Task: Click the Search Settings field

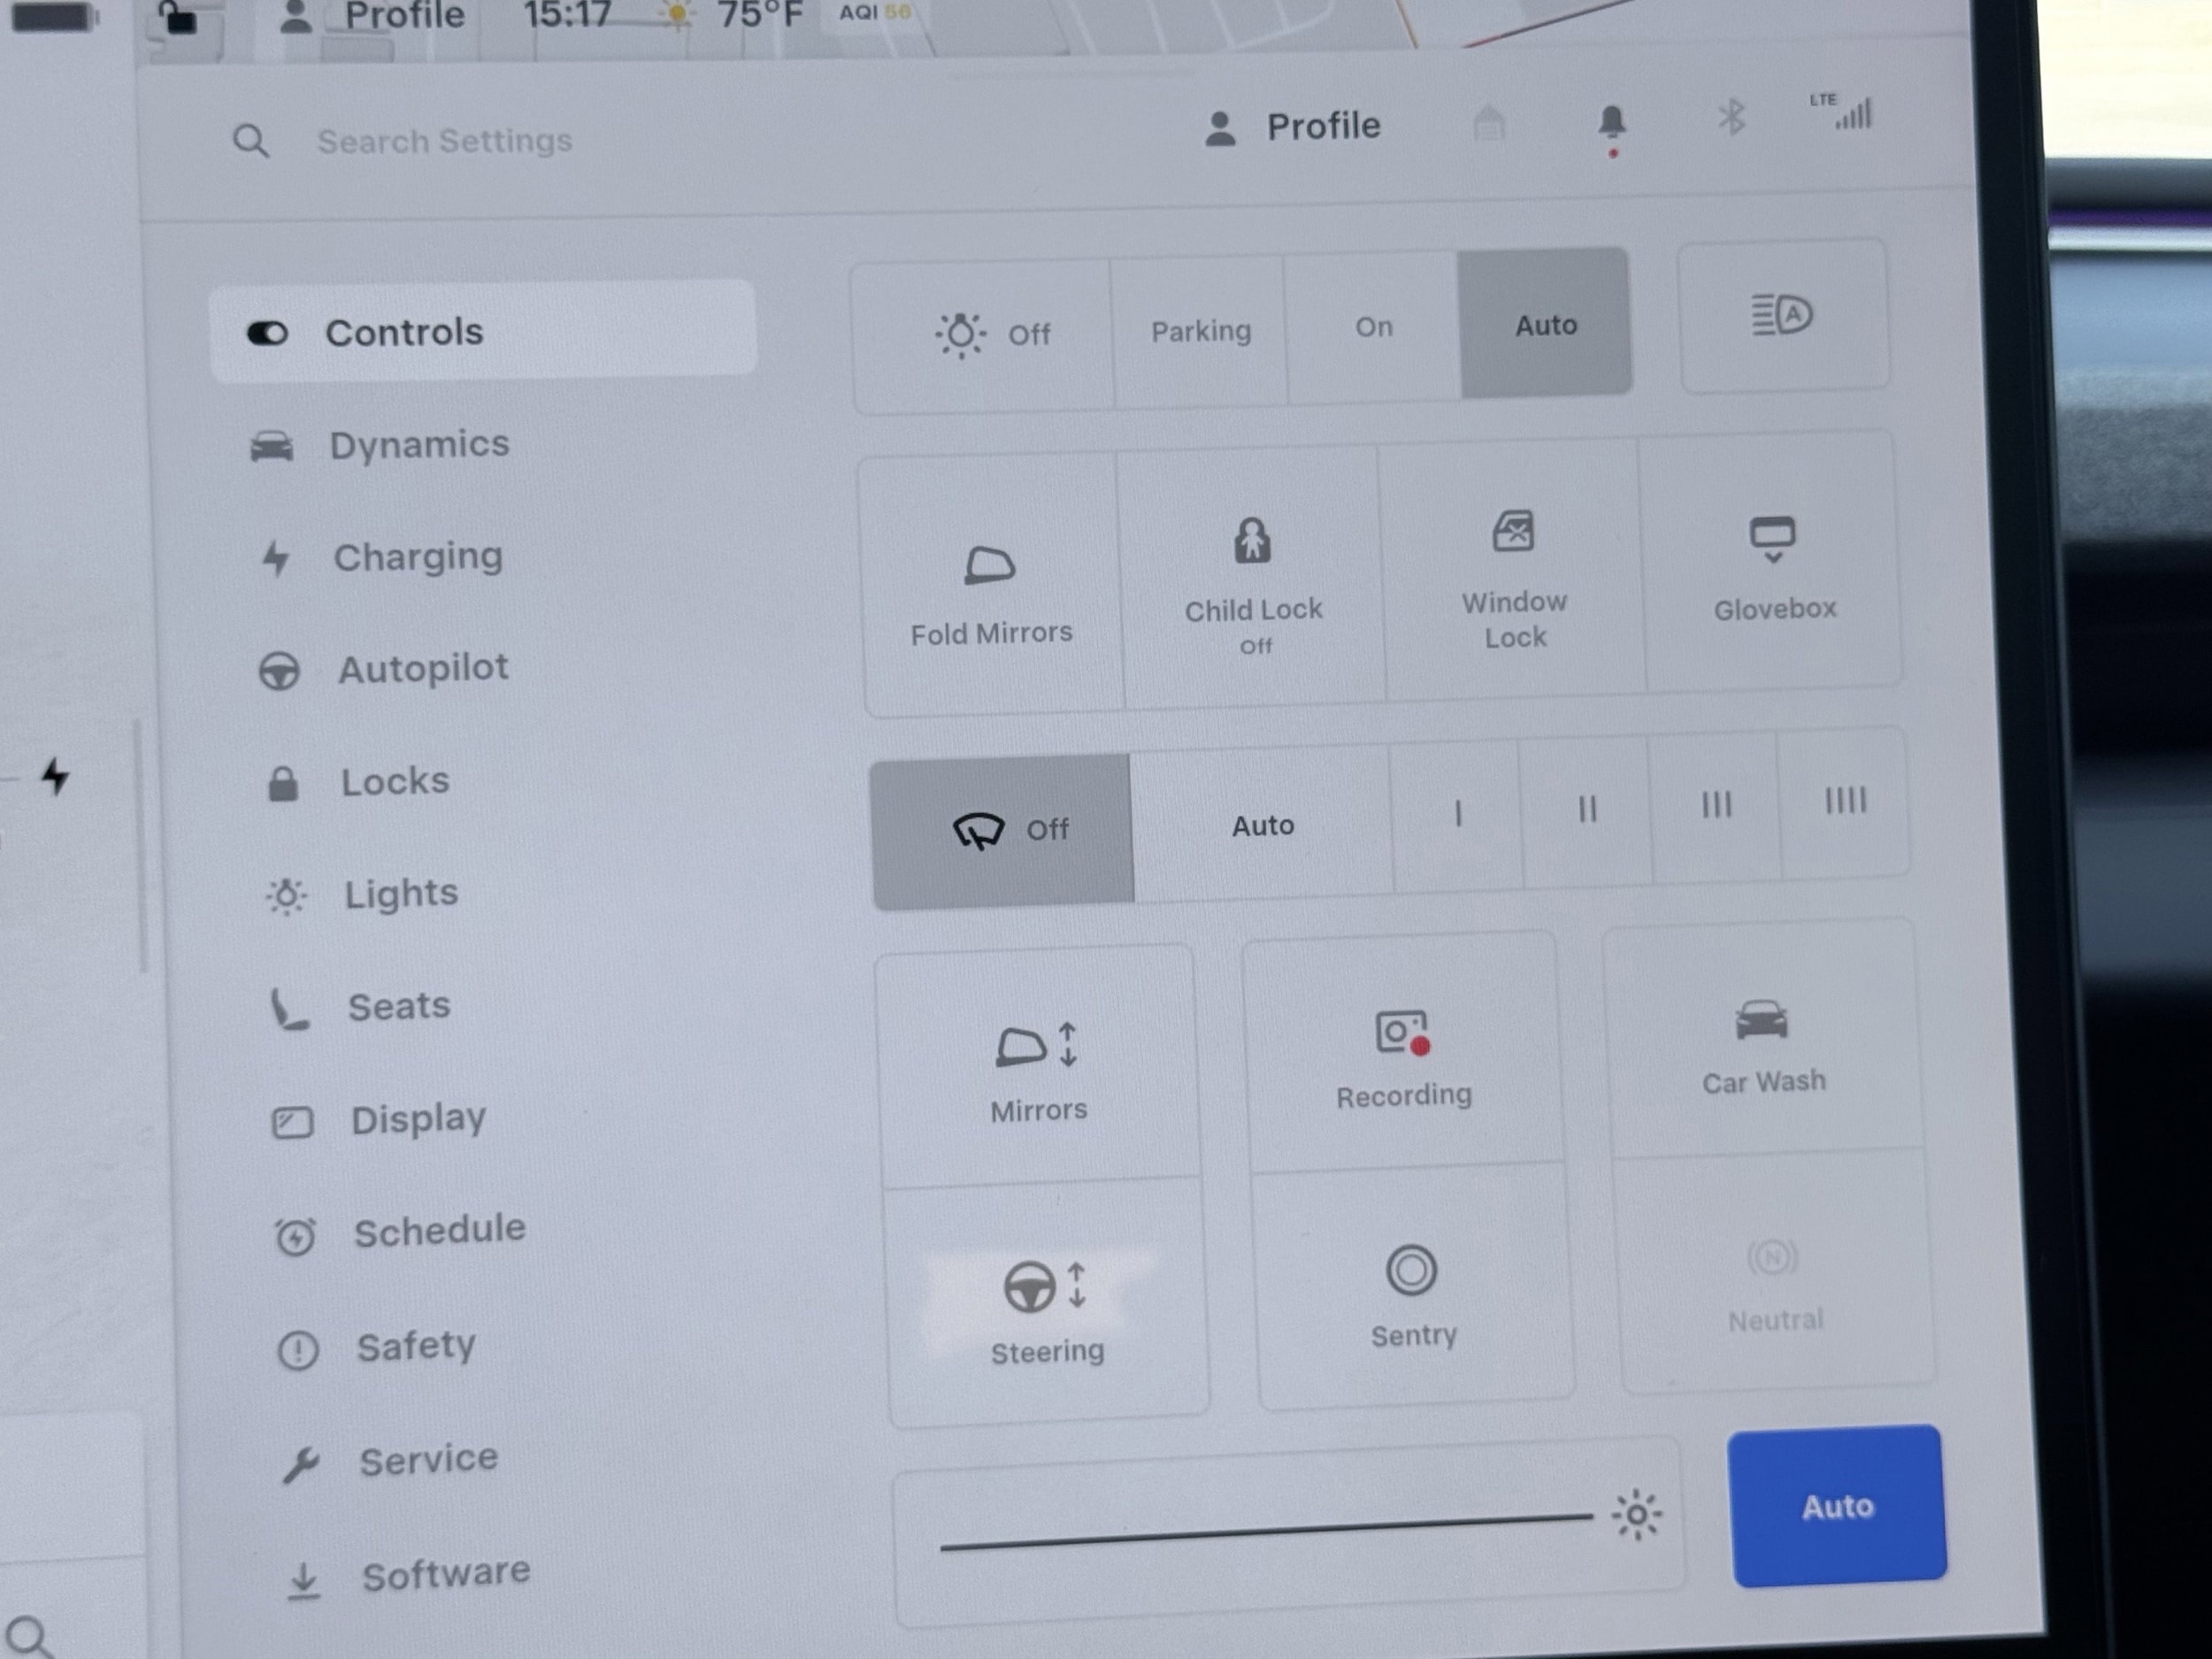Action: [445, 141]
